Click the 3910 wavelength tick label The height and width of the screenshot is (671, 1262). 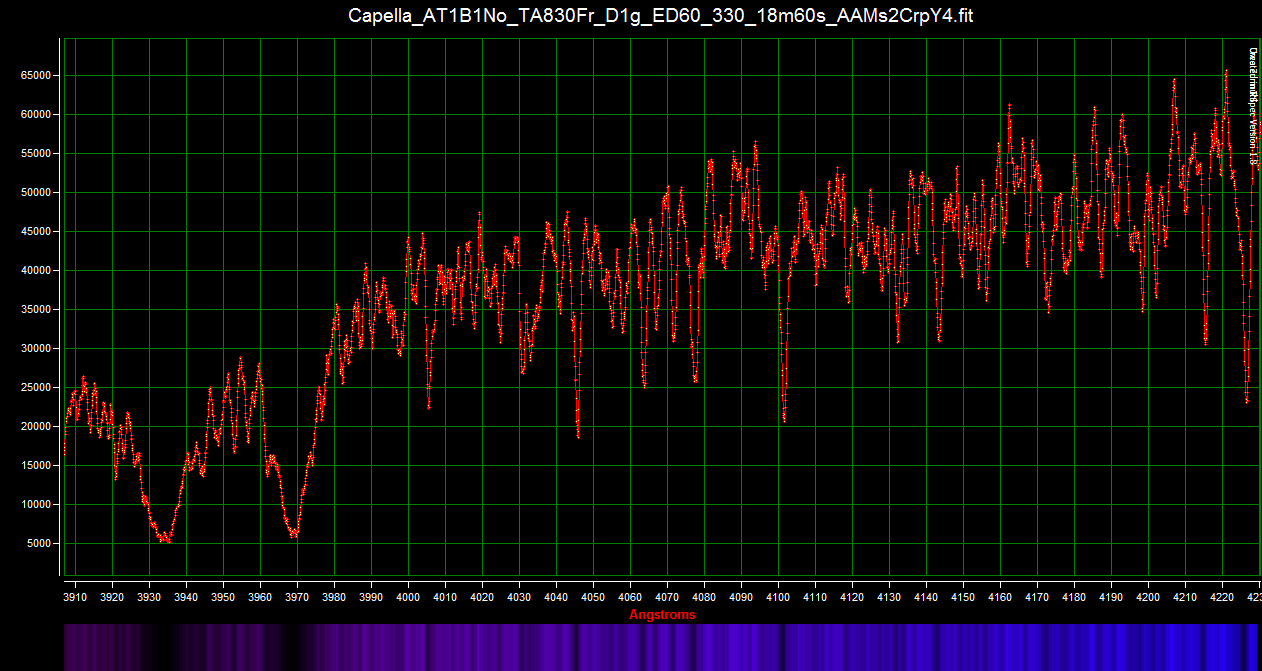(x=76, y=597)
